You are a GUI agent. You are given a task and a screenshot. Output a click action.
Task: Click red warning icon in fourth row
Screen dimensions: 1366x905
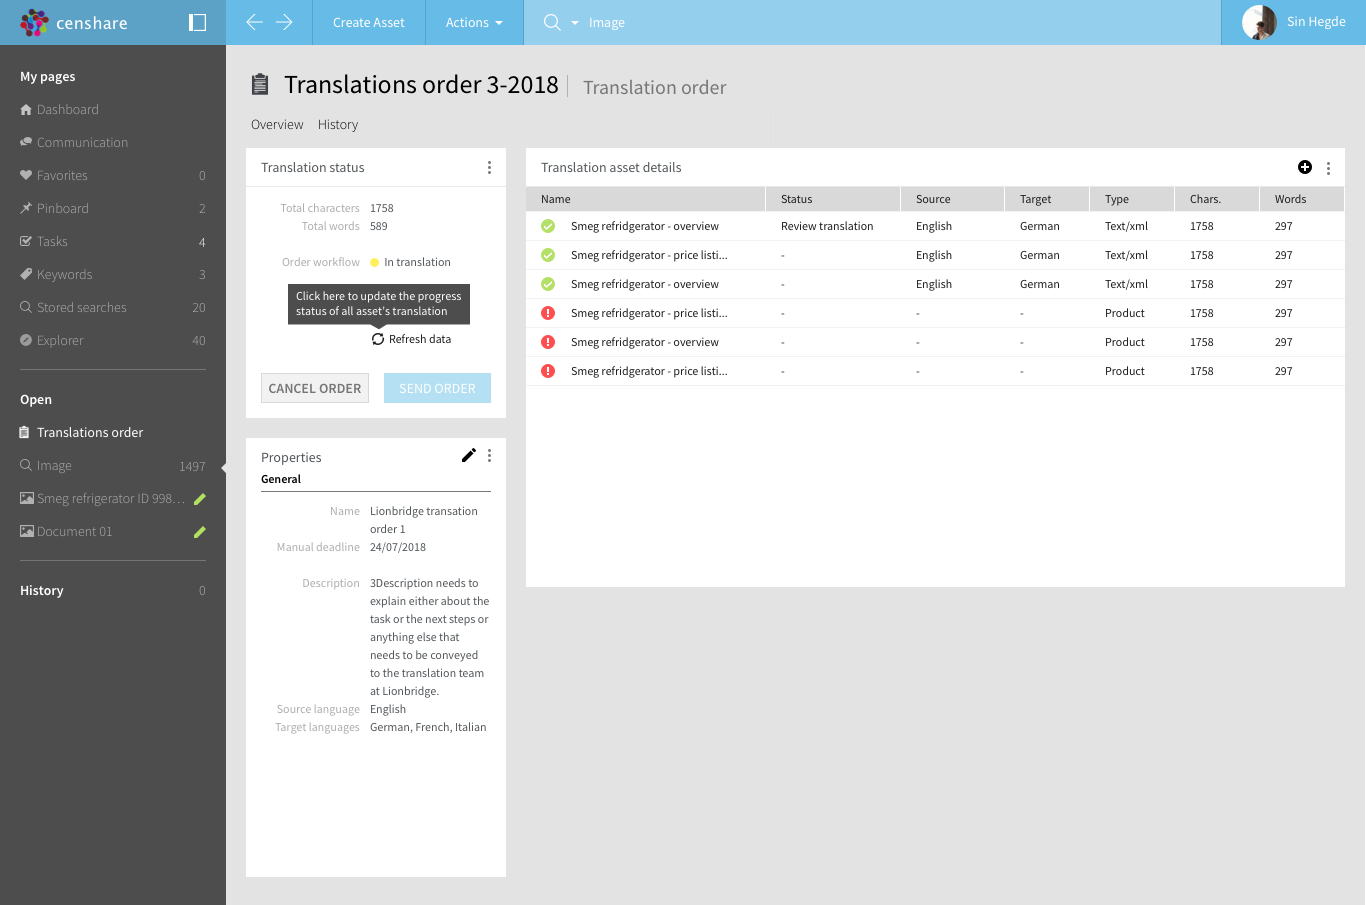coord(548,314)
